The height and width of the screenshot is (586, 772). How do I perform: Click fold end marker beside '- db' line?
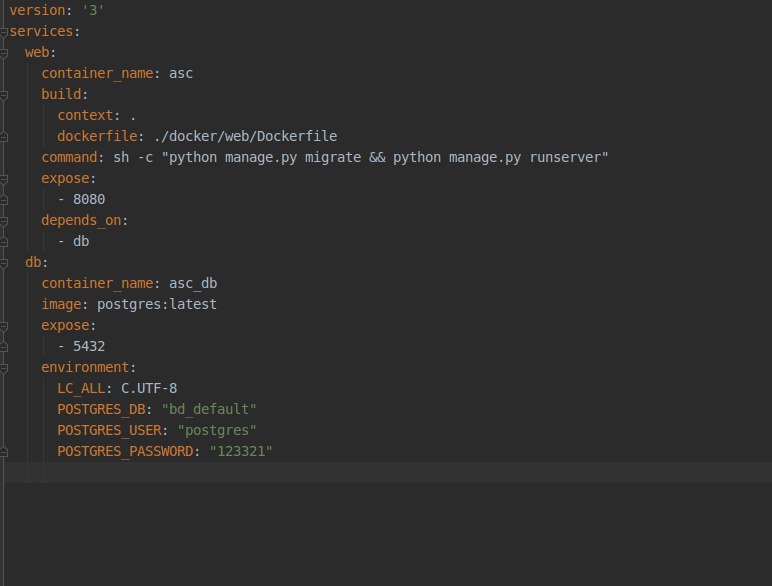click(x=4, y=242)
